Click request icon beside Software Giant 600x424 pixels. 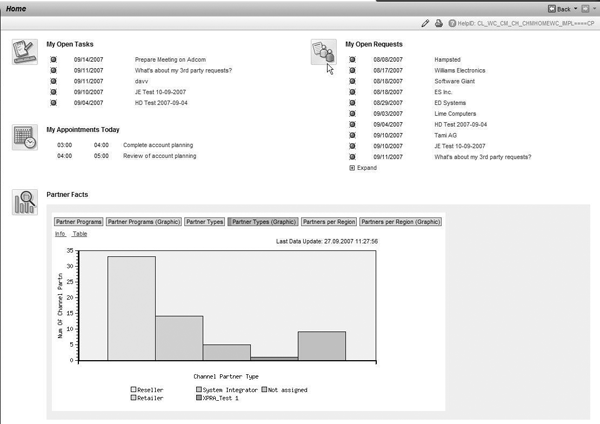click(x=352, y=81)
